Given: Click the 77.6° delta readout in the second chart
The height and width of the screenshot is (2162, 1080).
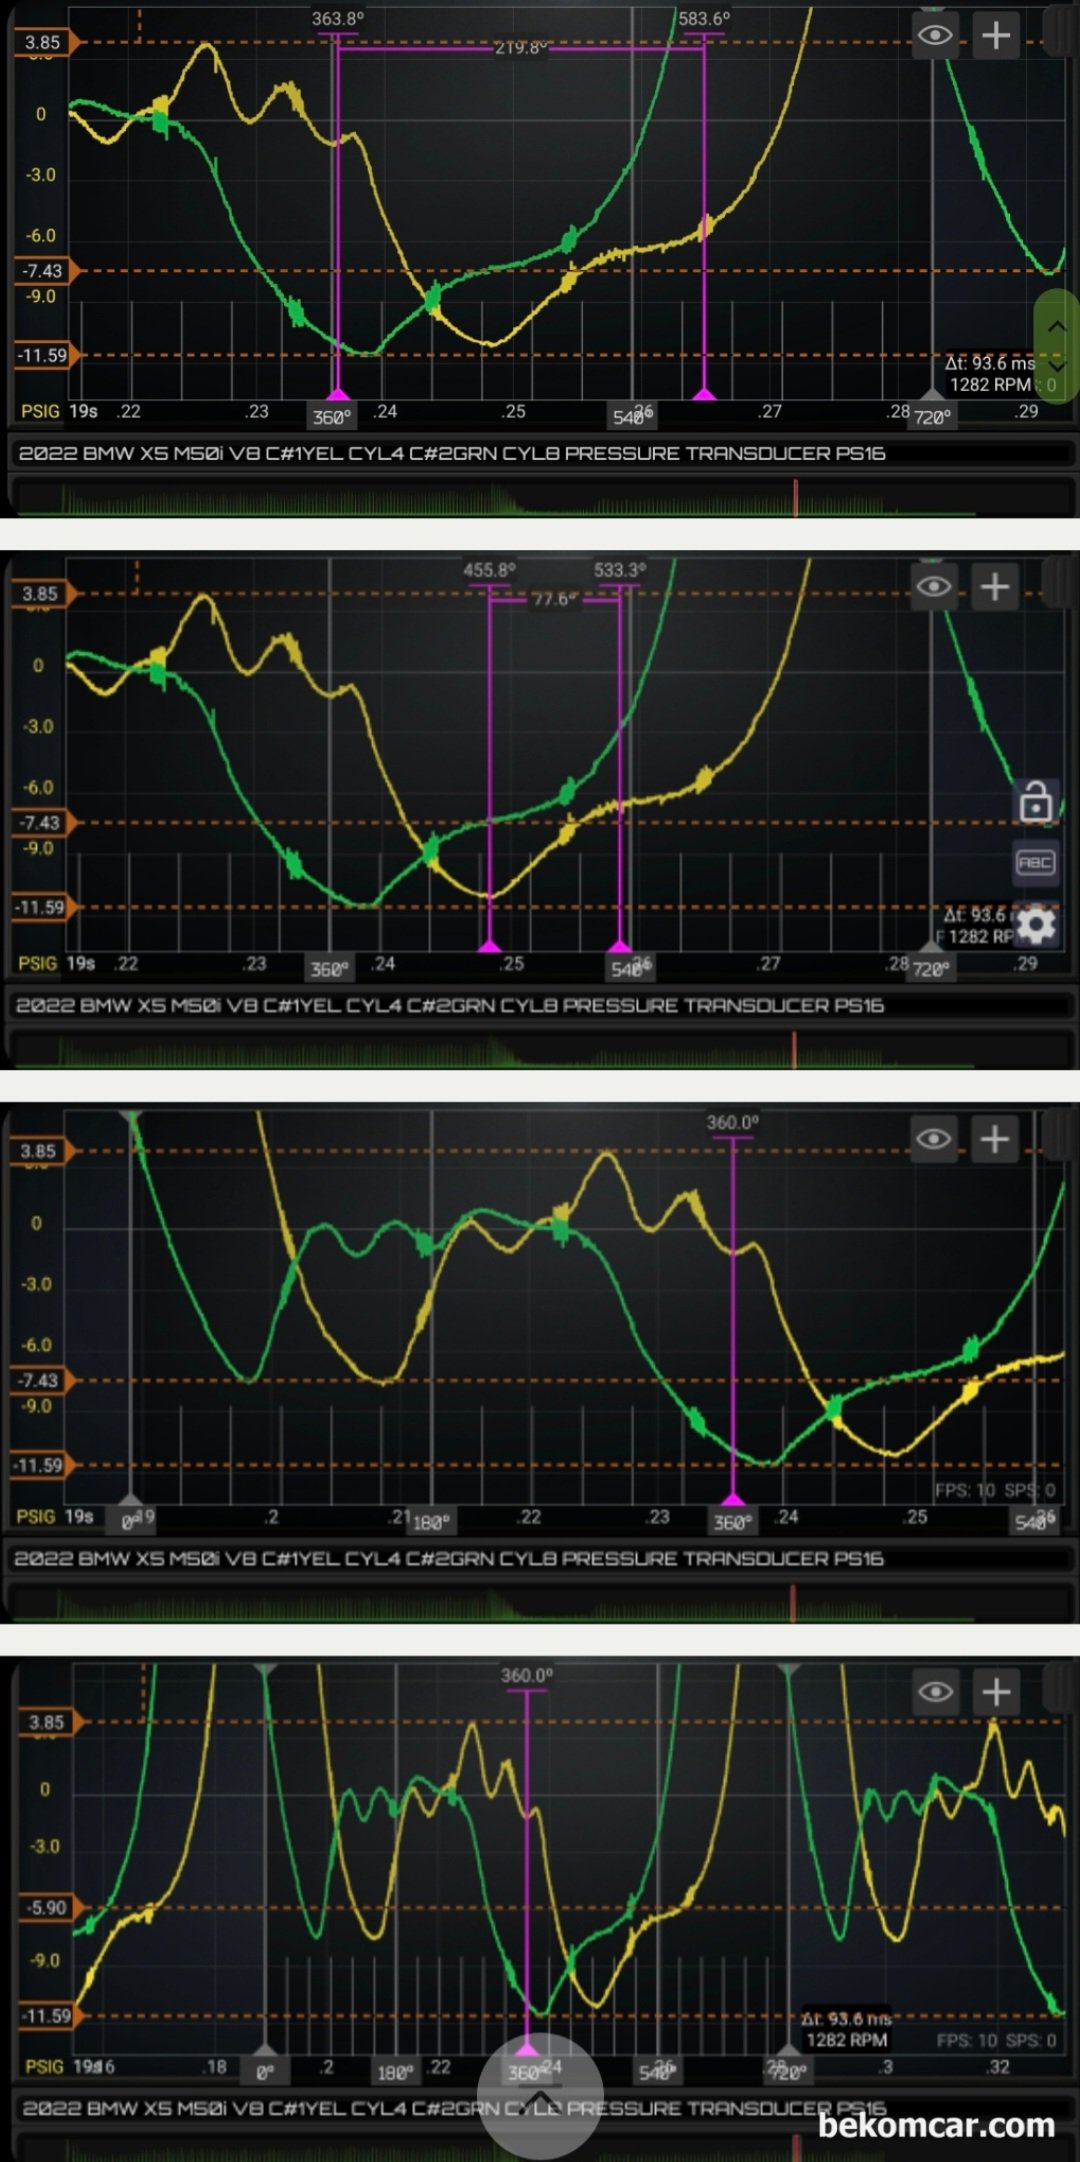Looking at the screenshot, I should coord(555,599).
